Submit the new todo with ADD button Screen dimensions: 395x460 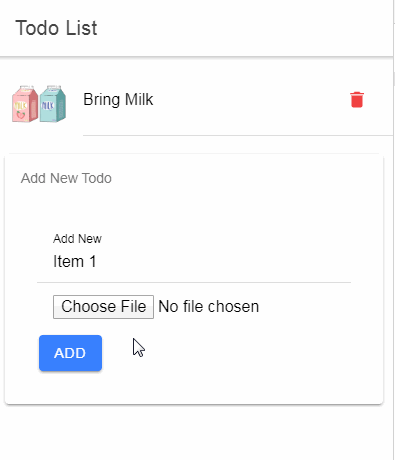tap(70, 353)
